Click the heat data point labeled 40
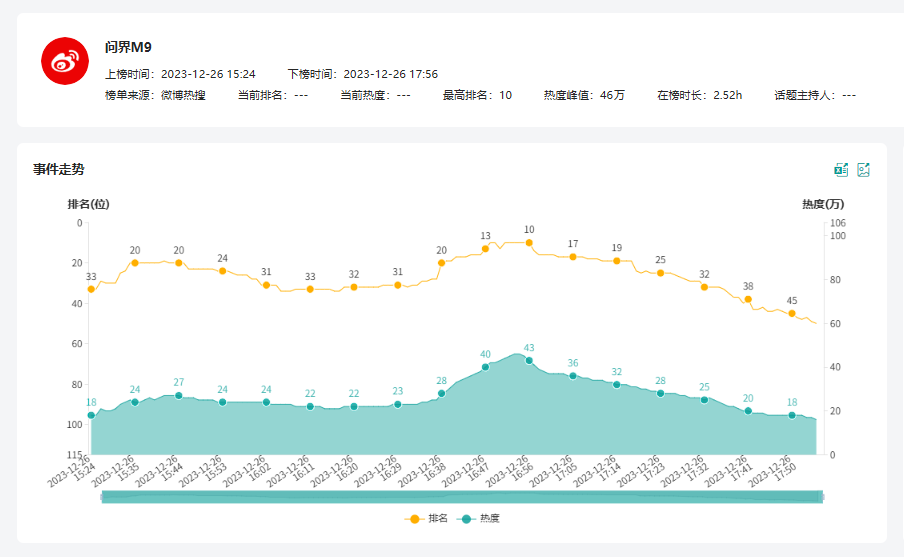This screenshot has height=557, width=904. coord(485,367)
